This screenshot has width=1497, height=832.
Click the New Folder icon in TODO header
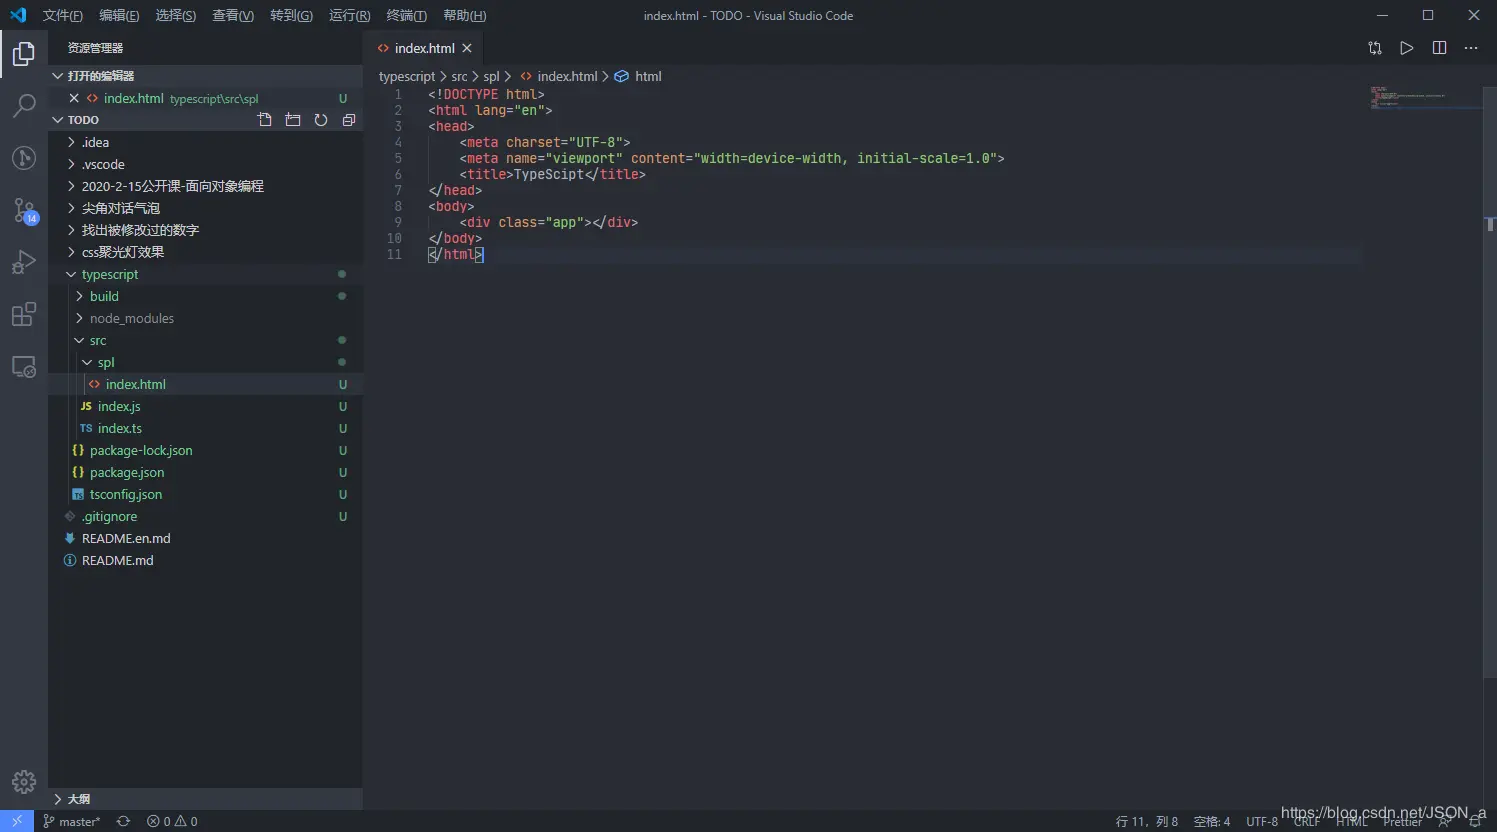point(293,120)
